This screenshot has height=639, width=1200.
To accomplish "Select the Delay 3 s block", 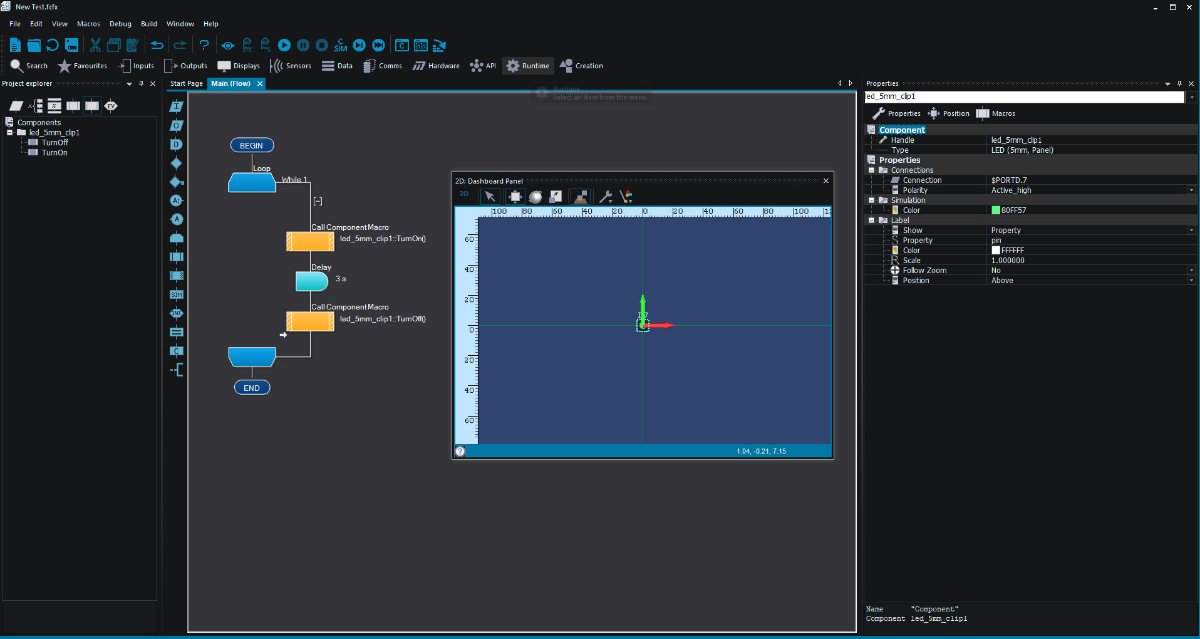I will [x=312, y=281].
